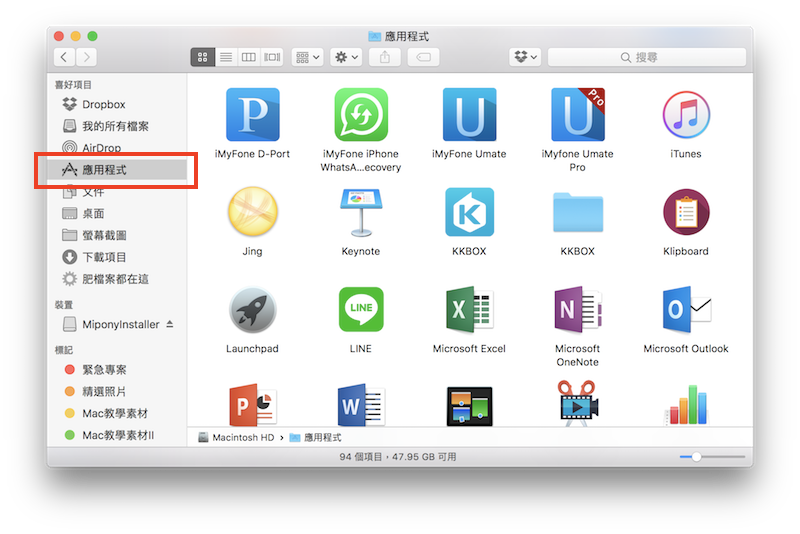The image size is (800, 534).
Task: Switch to Cover Flow view
Action: pos(272,57)
